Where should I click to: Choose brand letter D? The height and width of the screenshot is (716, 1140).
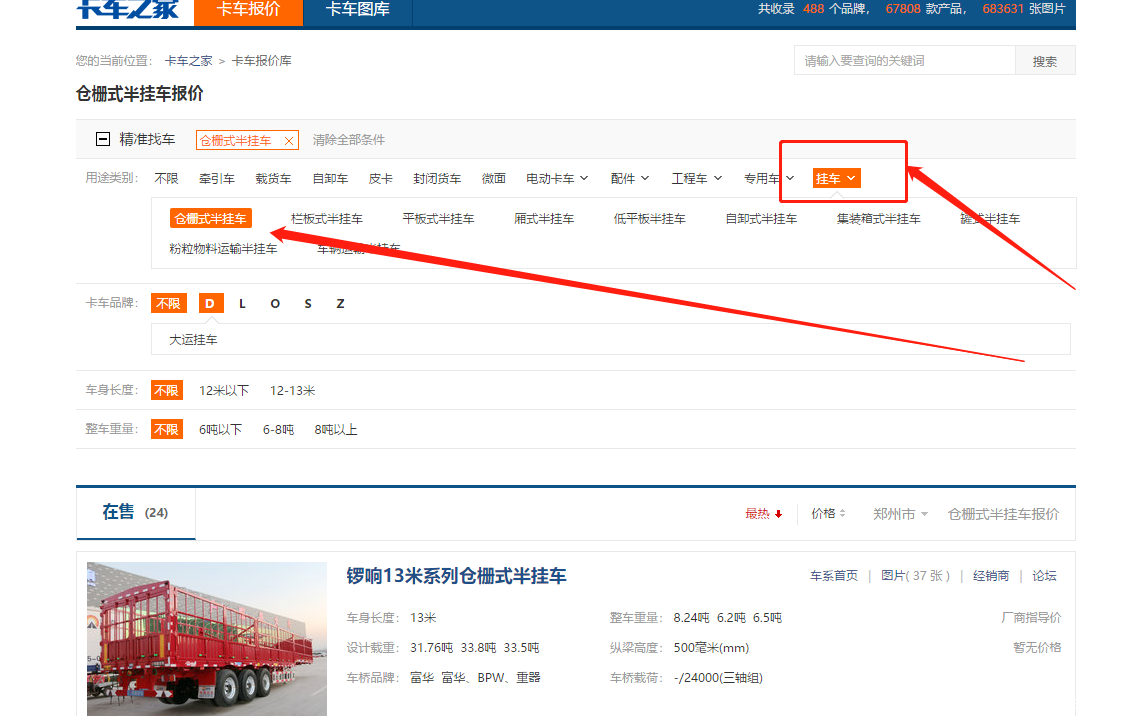point(210,303)
